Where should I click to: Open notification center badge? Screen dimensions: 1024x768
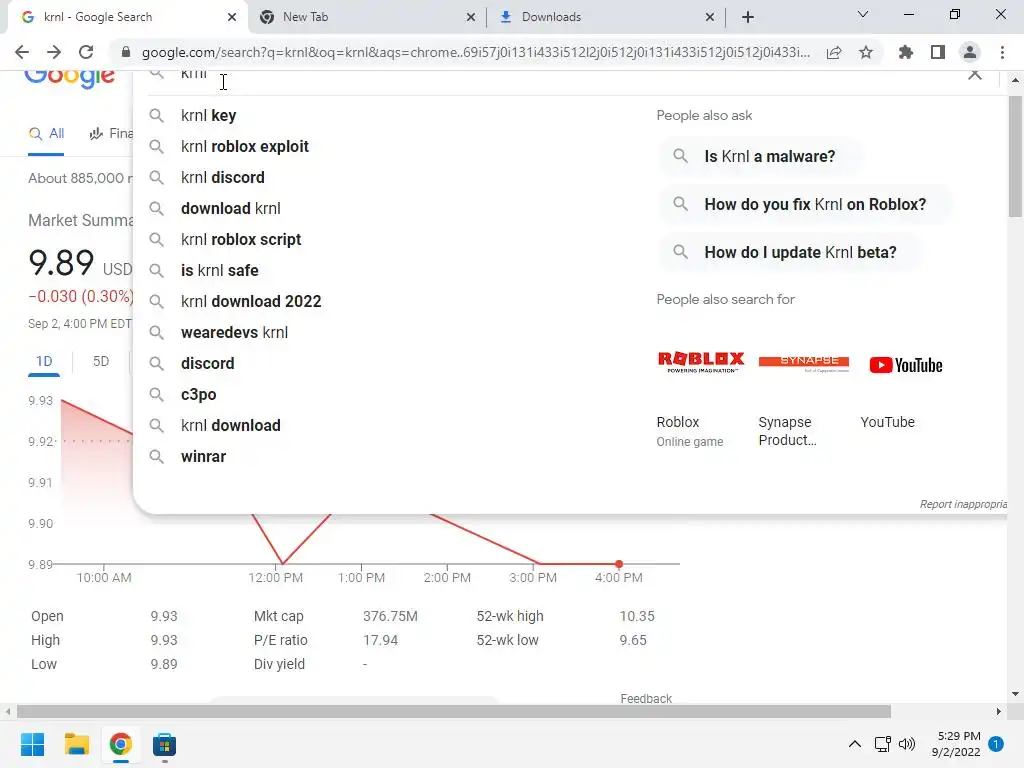(x=996, y=744)
